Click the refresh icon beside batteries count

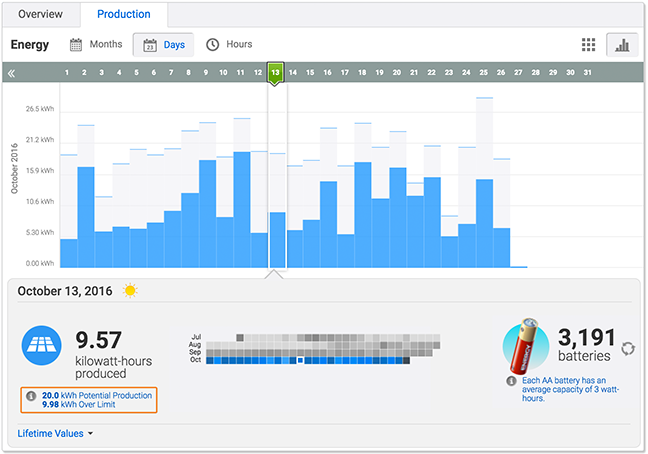(628, 349)
